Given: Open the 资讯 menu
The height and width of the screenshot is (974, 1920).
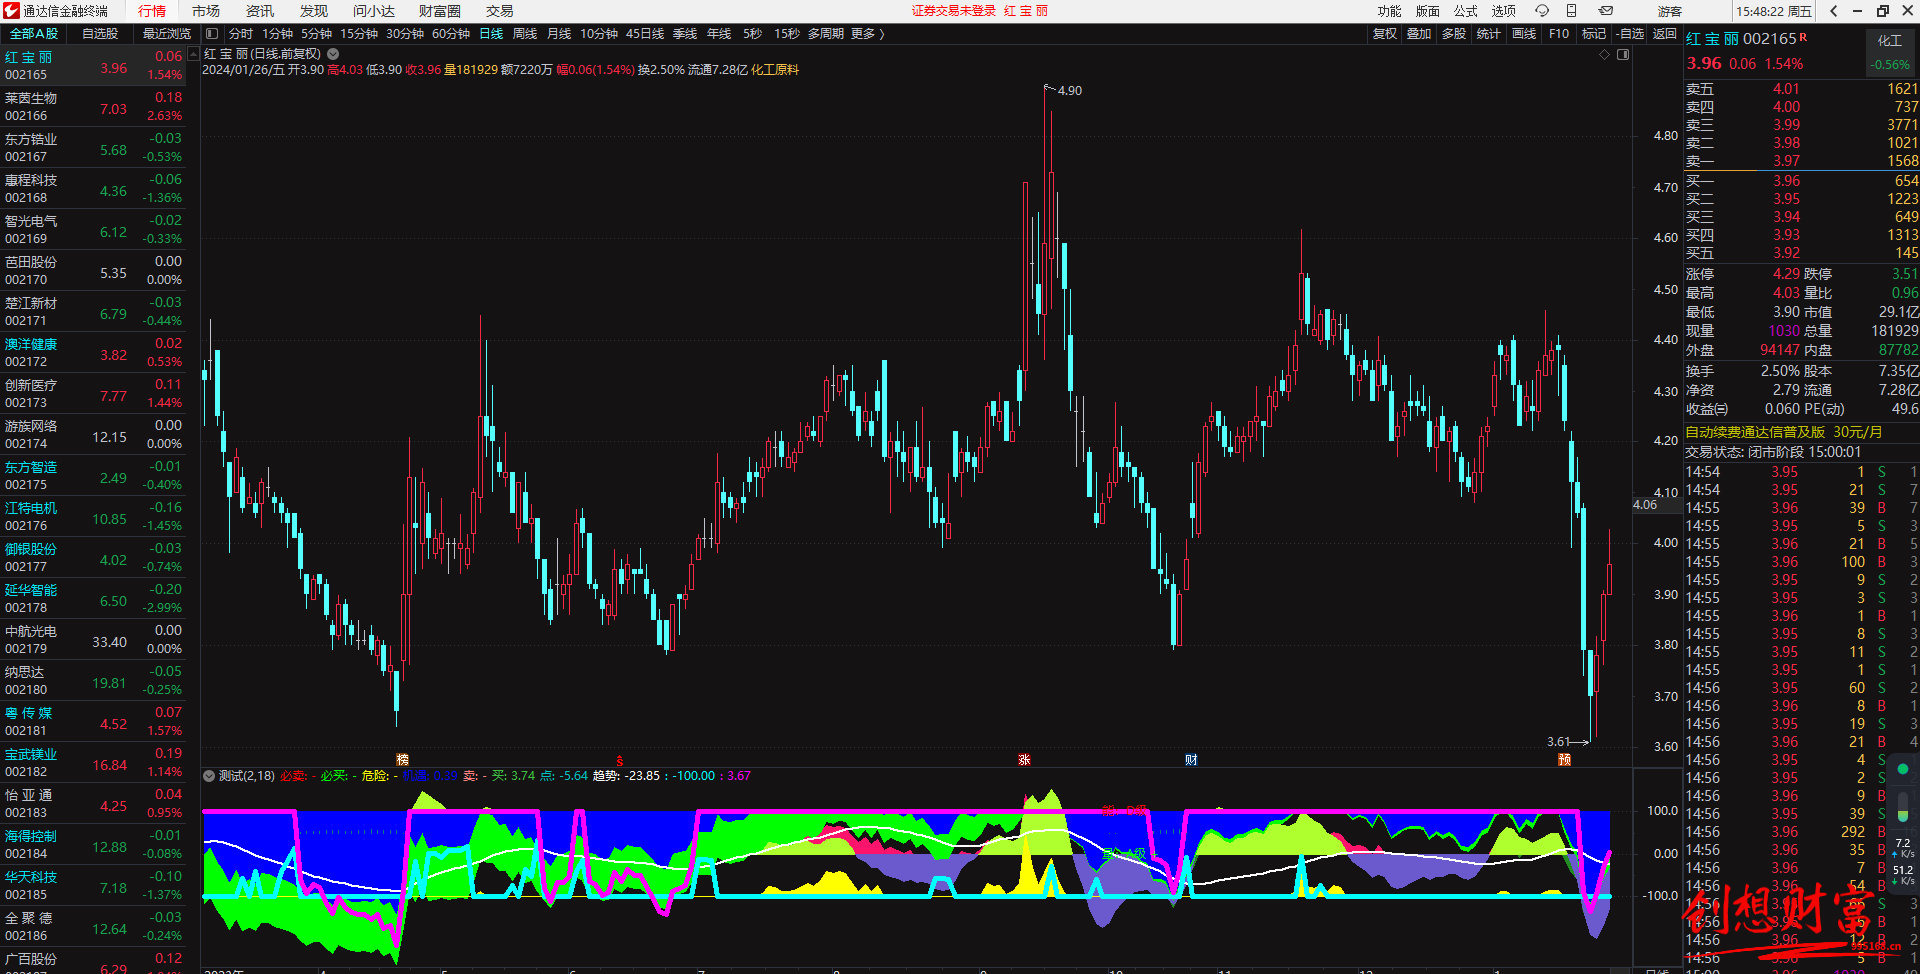Looking at the screenshot, I should pyautogui.click(x=260, y=11).
